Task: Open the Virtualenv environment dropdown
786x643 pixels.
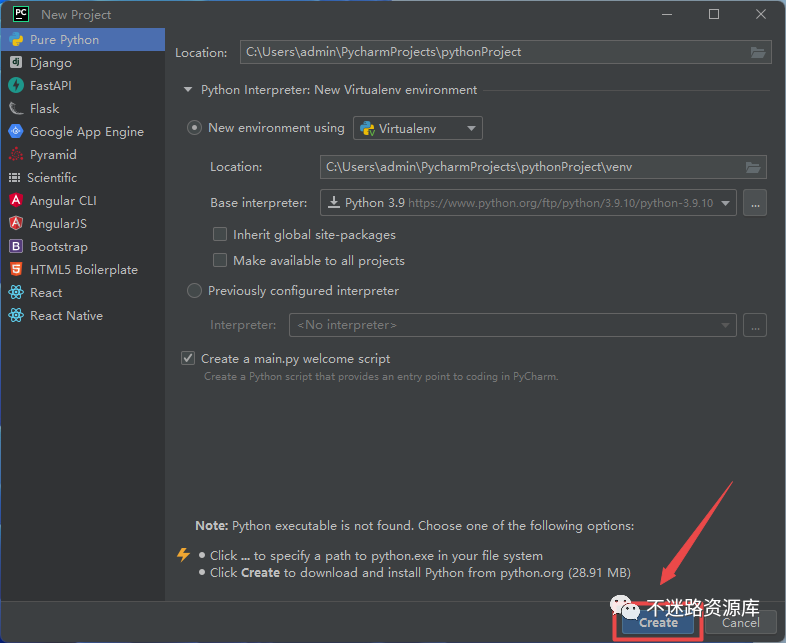Action: 418,128
